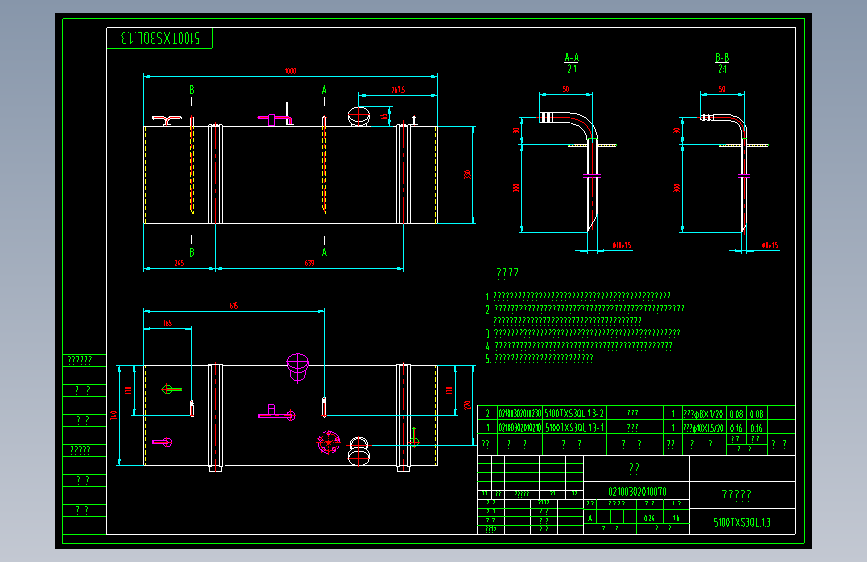Select the magenta filler neck circle in the plan view
The image size is (867, 562).
297,367
